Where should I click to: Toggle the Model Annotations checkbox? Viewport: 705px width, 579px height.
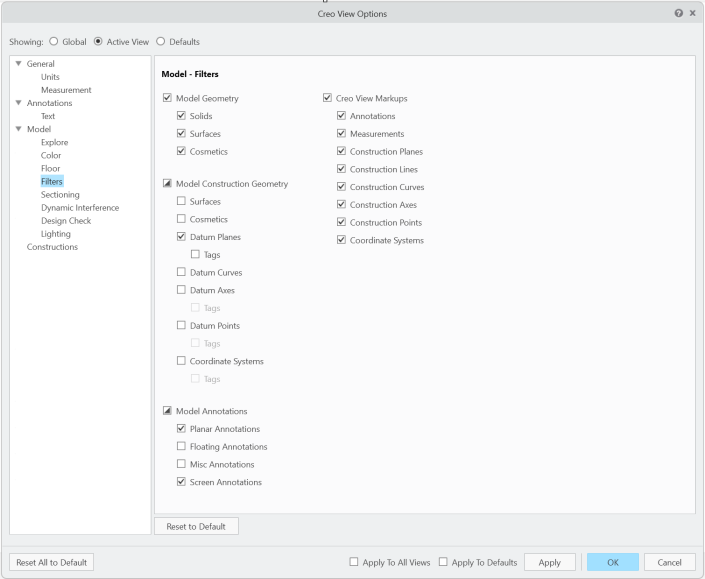pyautogui.click(x=167, y=410)
